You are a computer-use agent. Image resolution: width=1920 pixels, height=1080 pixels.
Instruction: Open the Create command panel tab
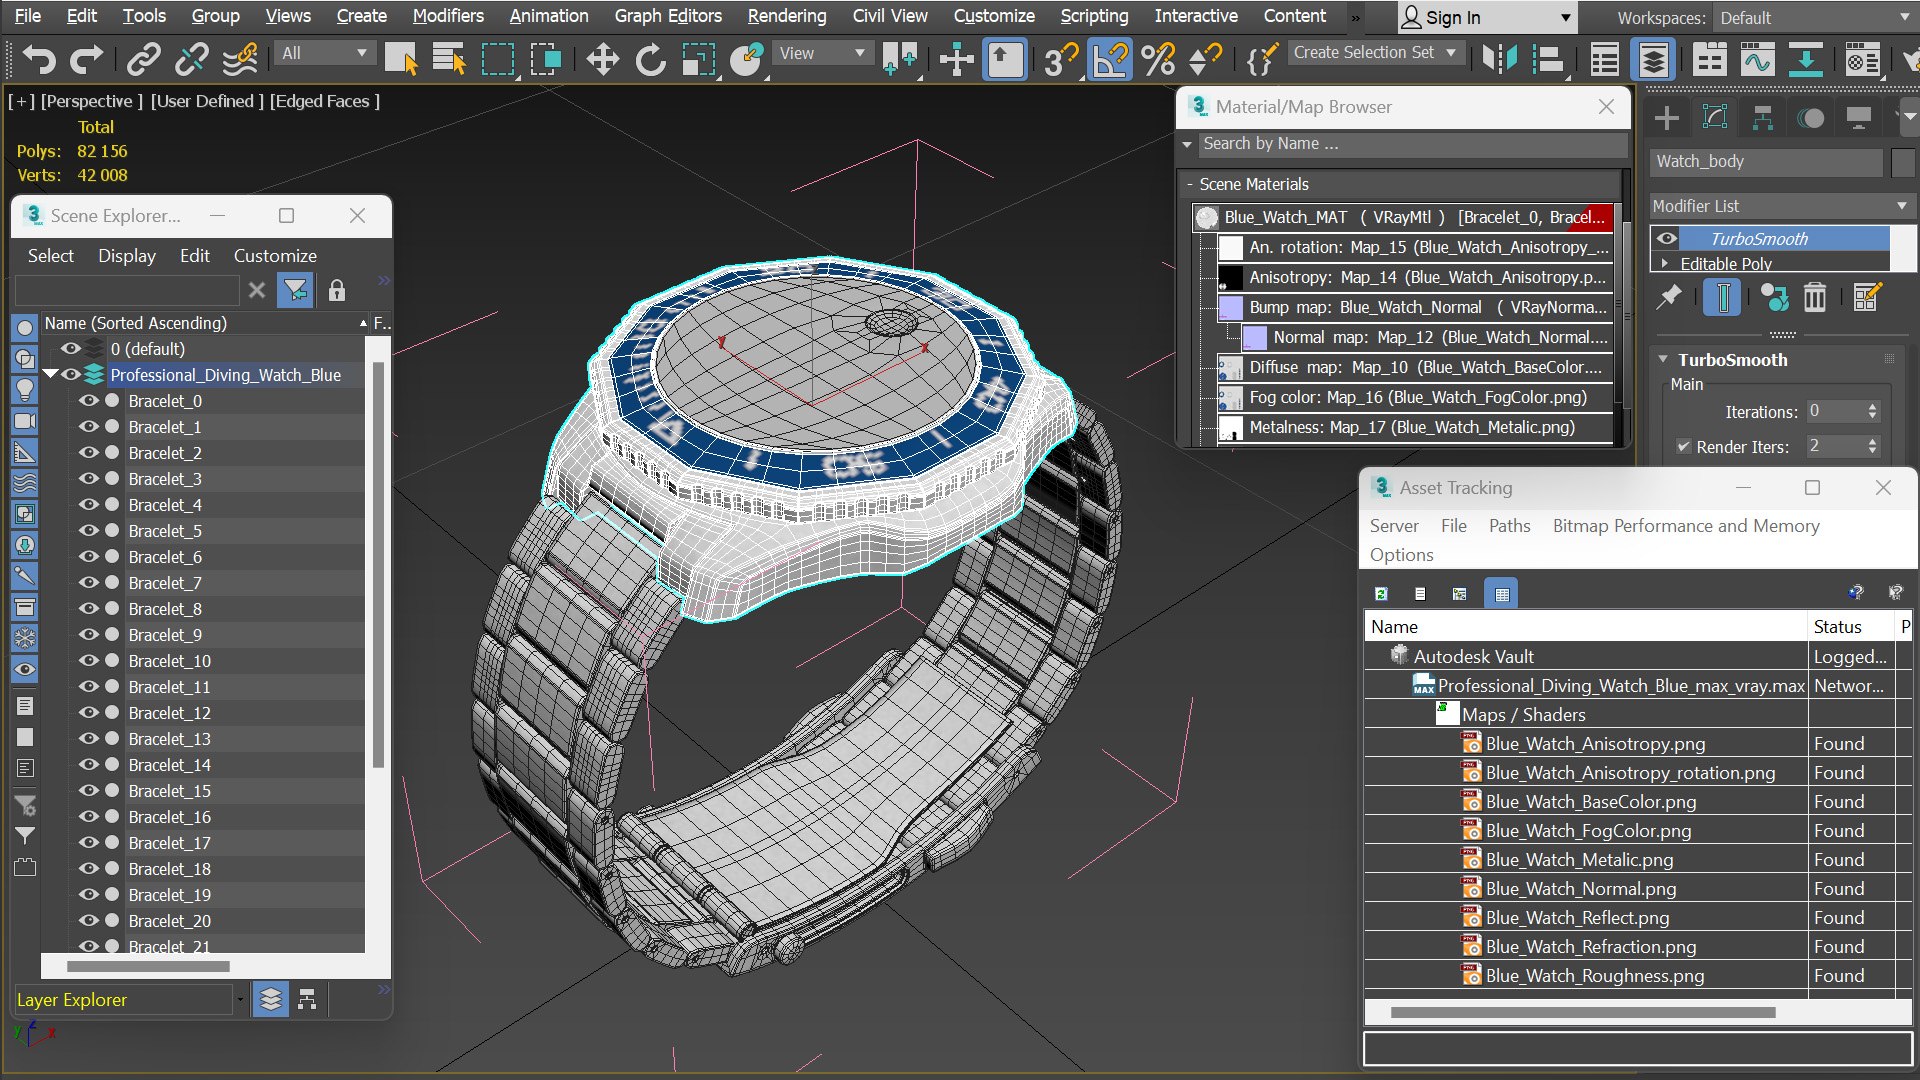point(1667,118)
